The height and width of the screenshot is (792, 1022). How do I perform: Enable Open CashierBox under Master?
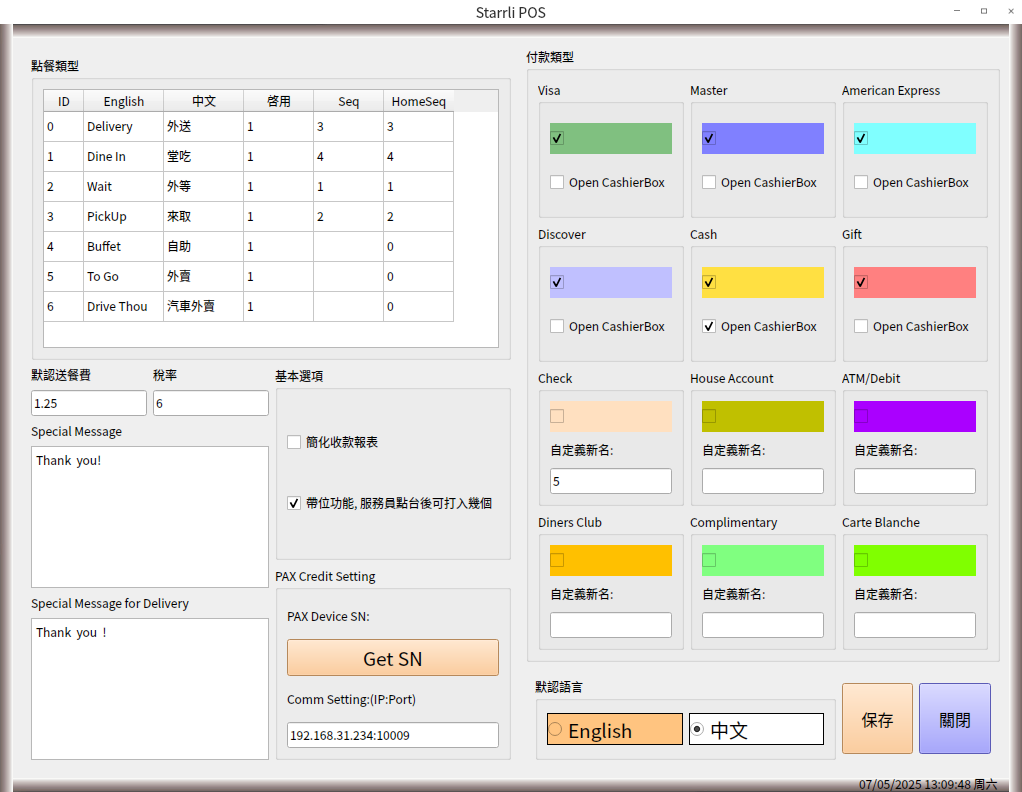709,182
